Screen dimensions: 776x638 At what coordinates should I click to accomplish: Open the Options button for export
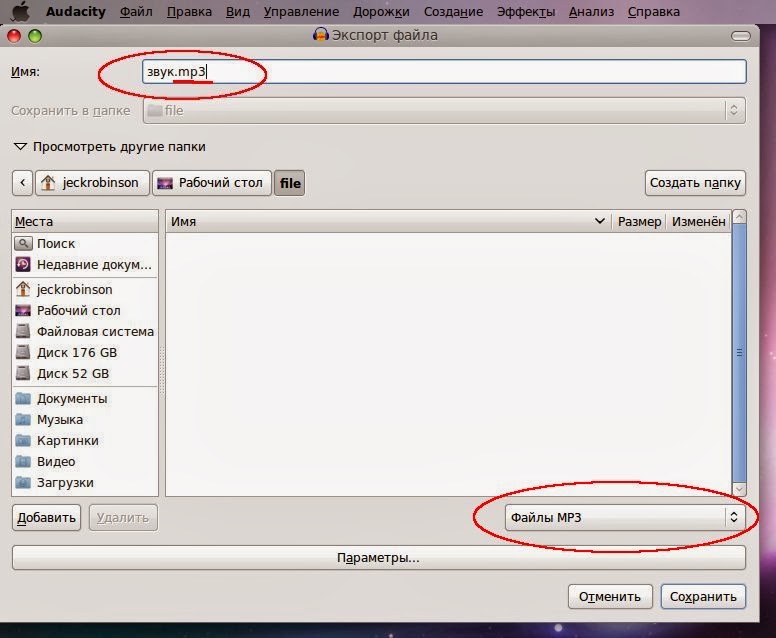[379, 558]
